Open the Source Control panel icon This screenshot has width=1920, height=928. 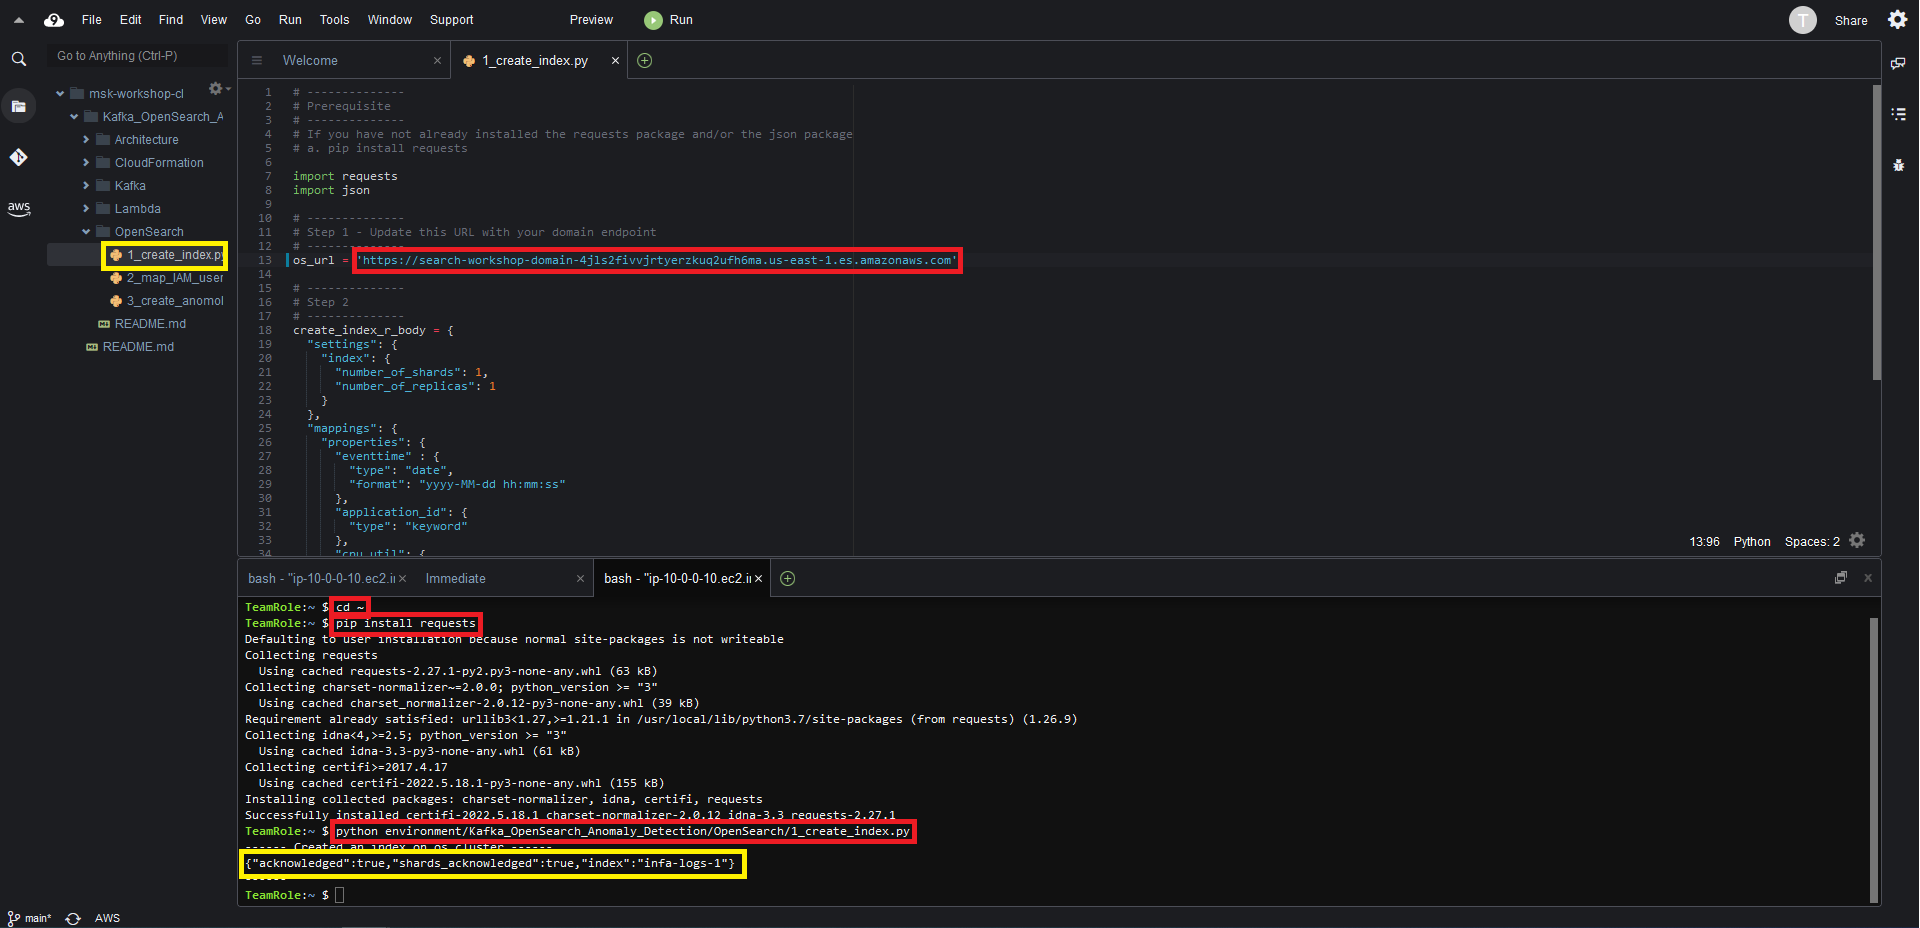18,157
